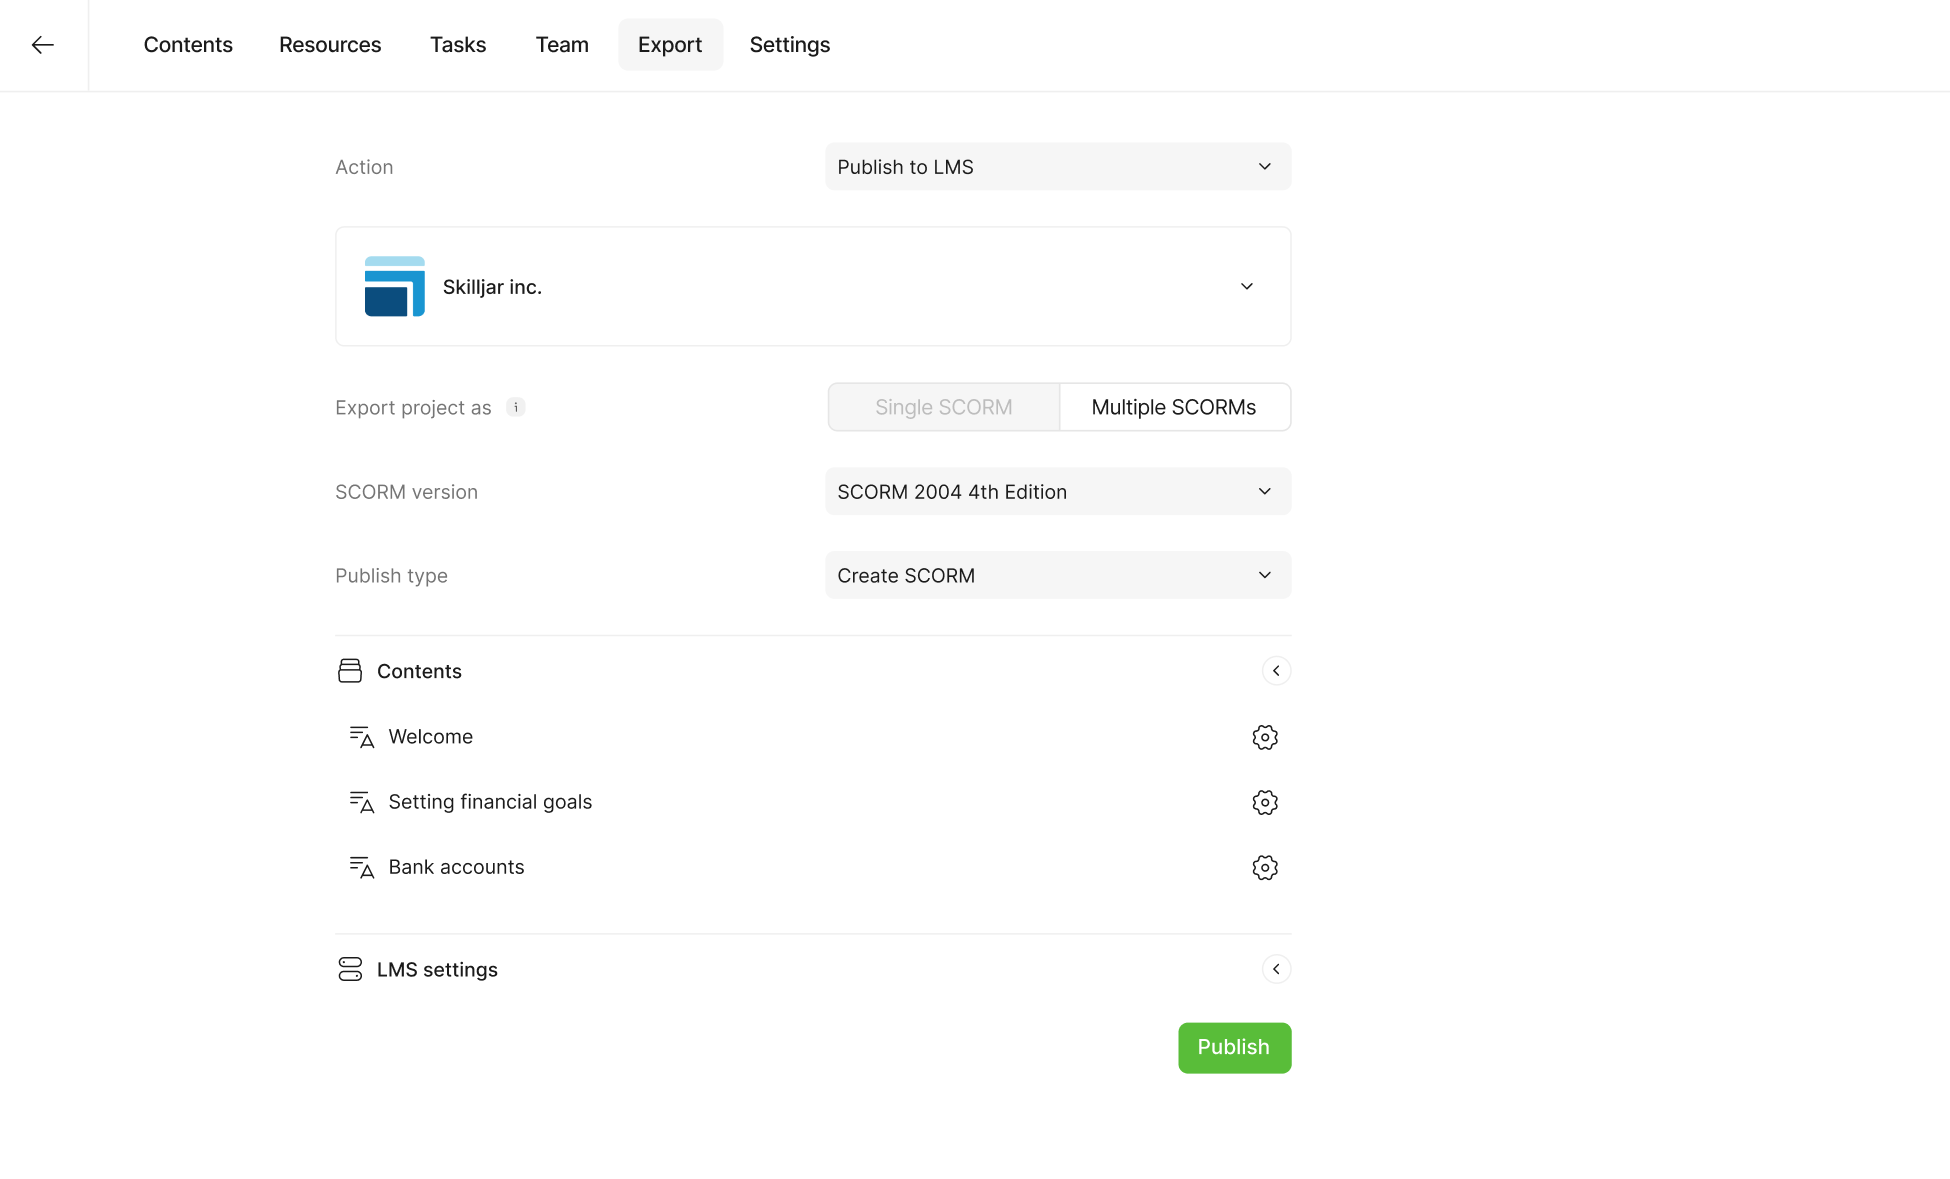The width and height of the screenshot is (1950, 1179).
Task: Expand the Skilljar inc. LMS selector
Action: coord(1246,287)
